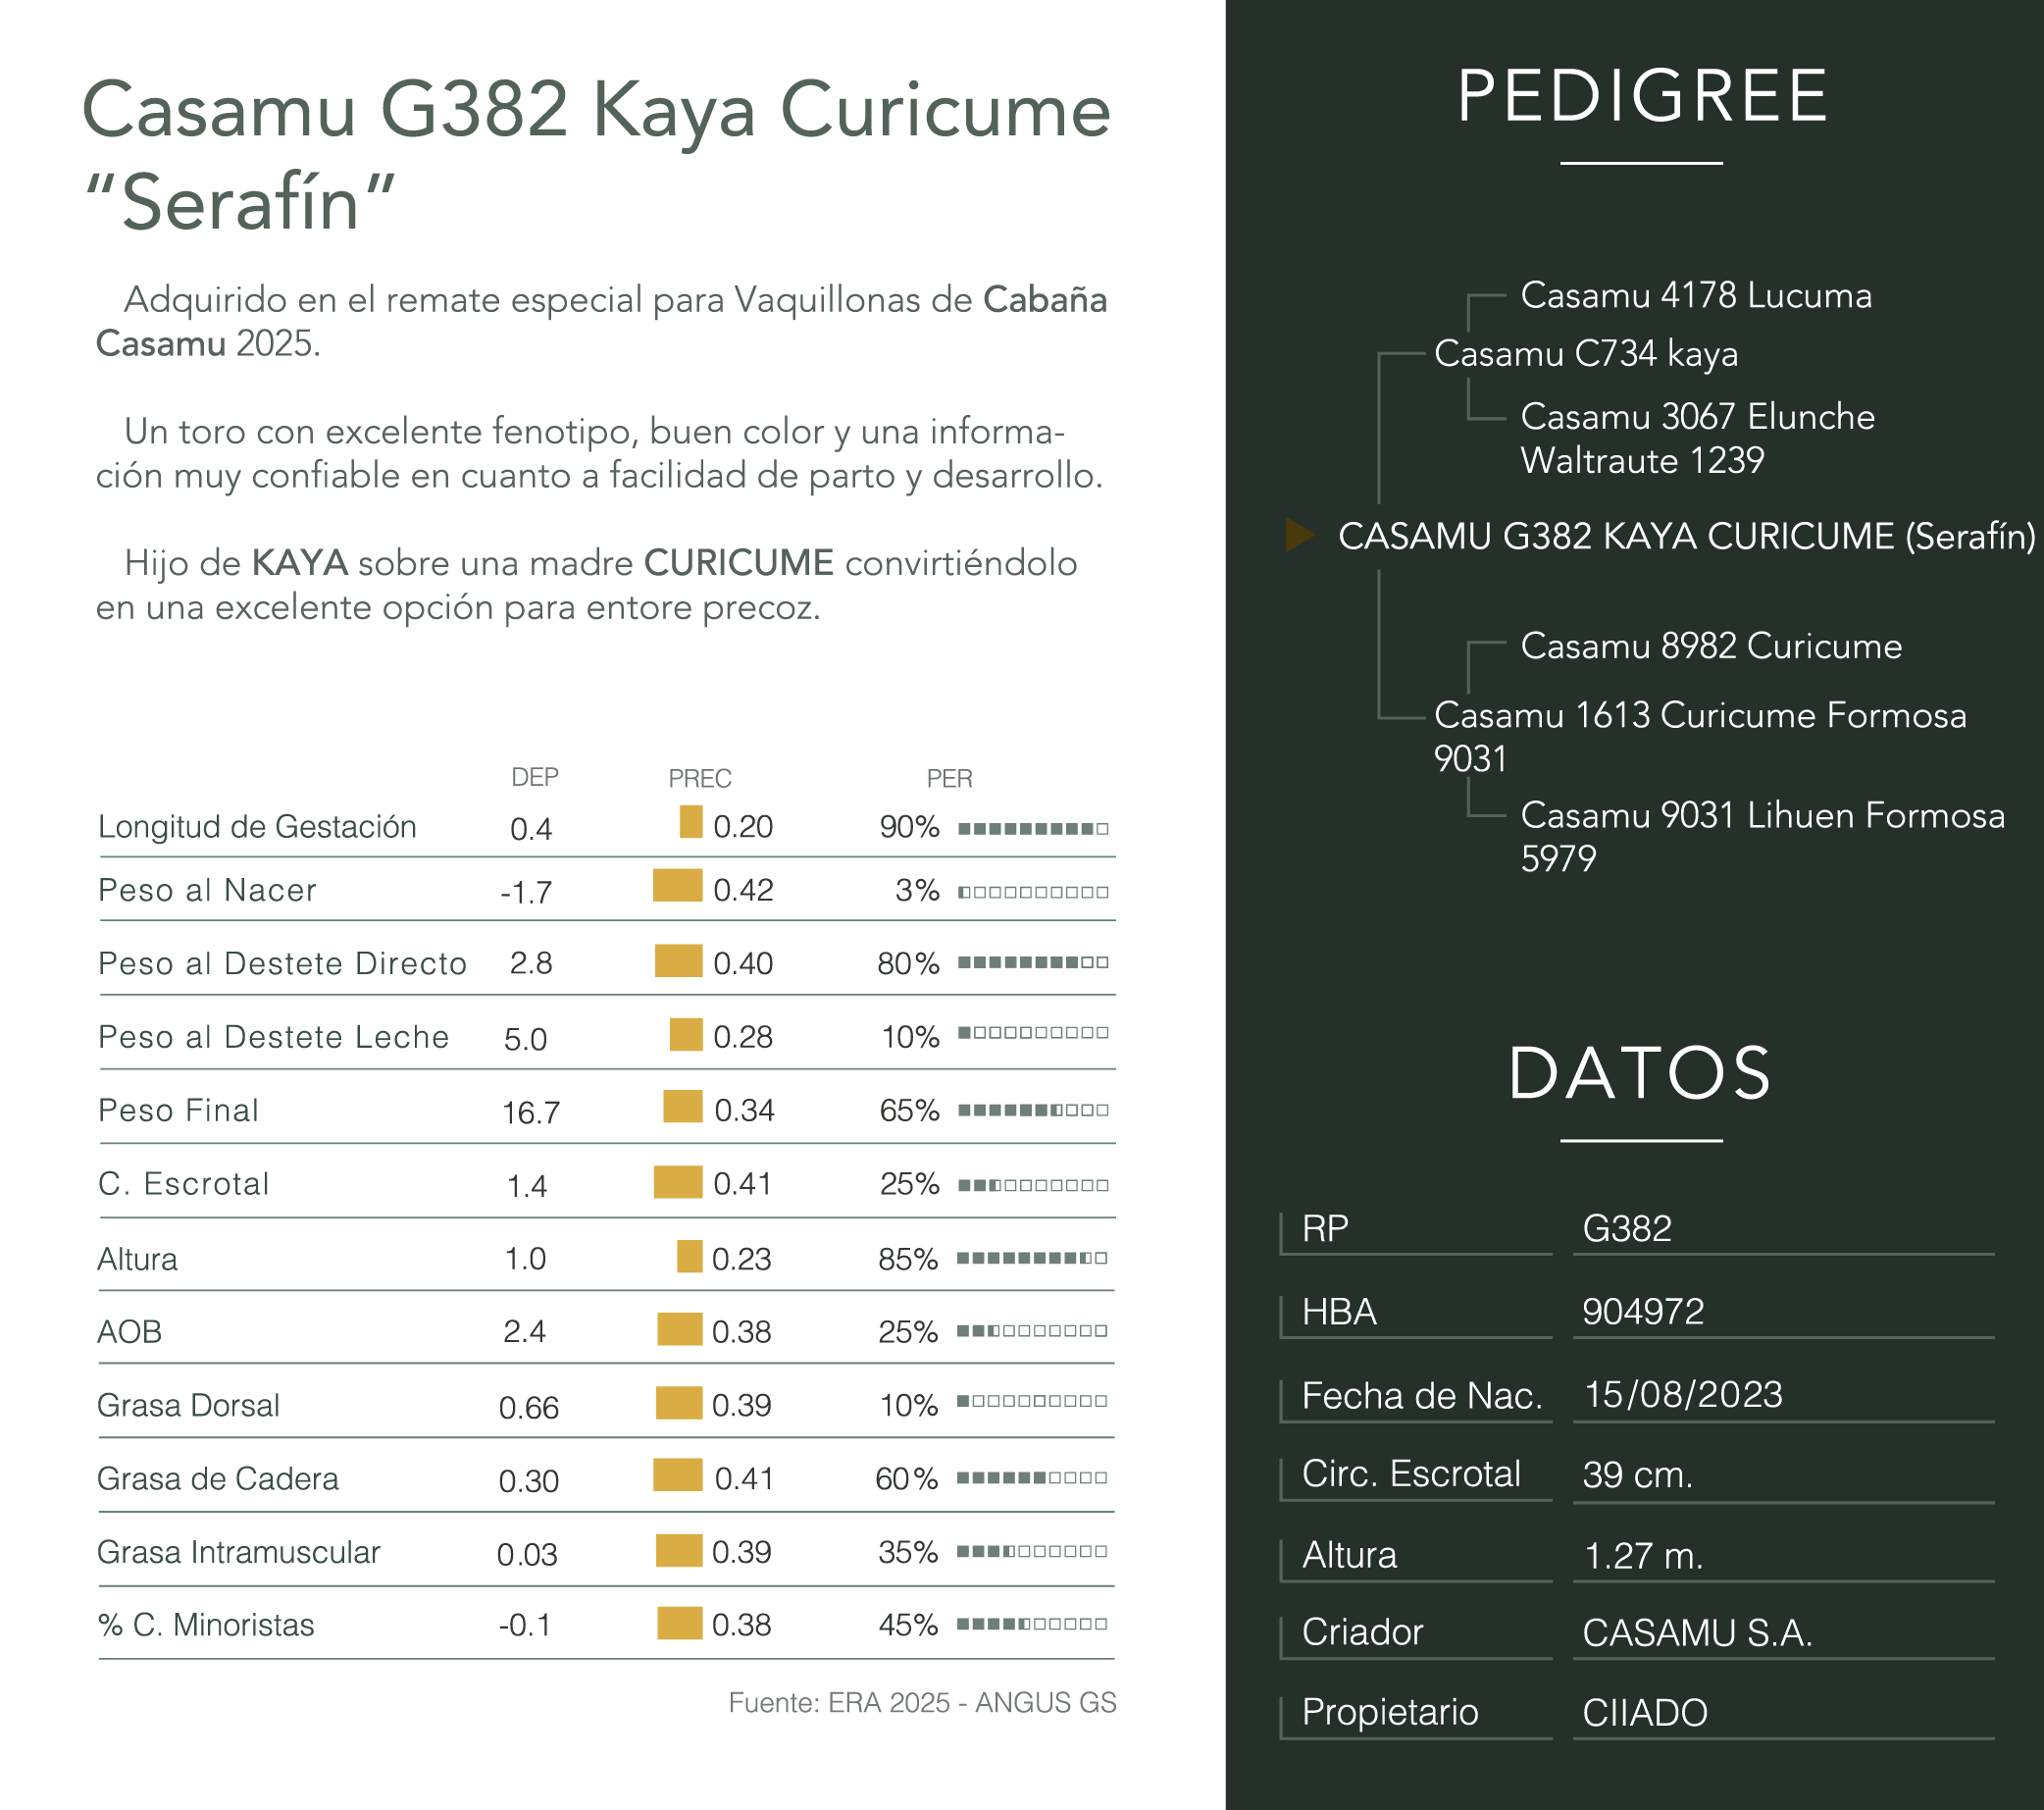2044x1810 pixels.
Task: Click the Circ. Escrotal value '39 cm.'
Action: pos(1638,1475)
